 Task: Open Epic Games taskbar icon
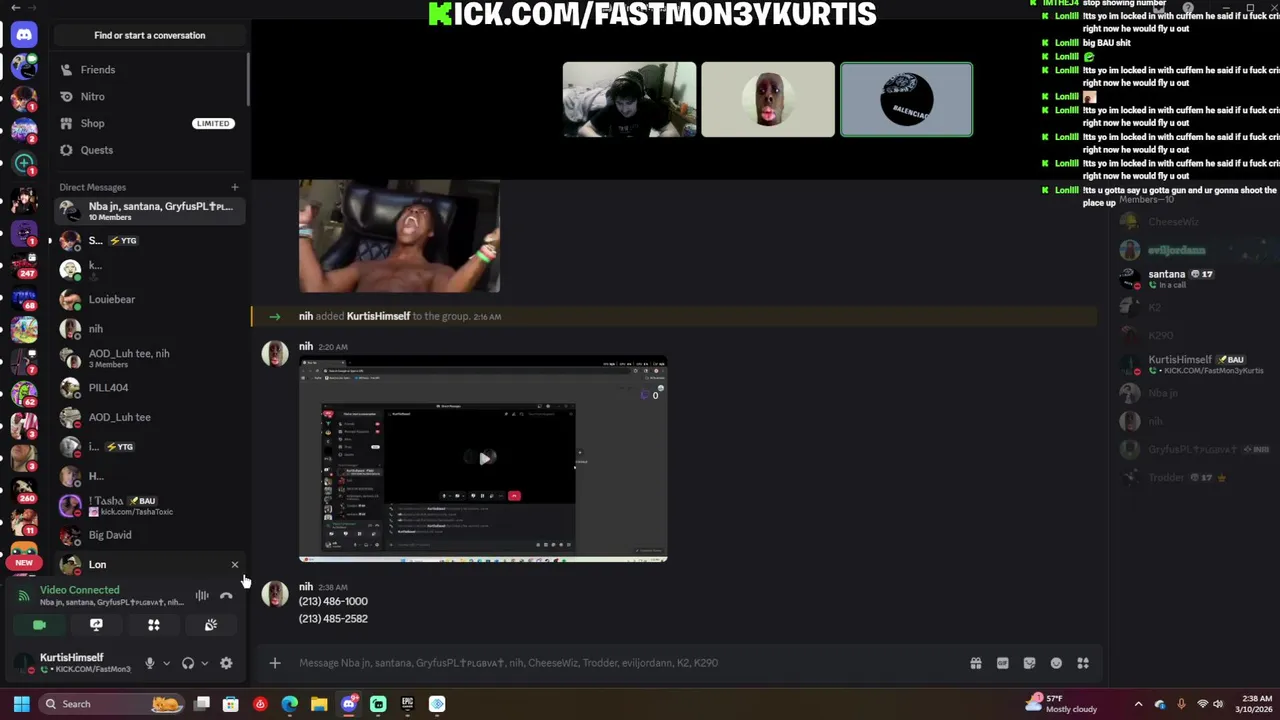click(407, 704)
